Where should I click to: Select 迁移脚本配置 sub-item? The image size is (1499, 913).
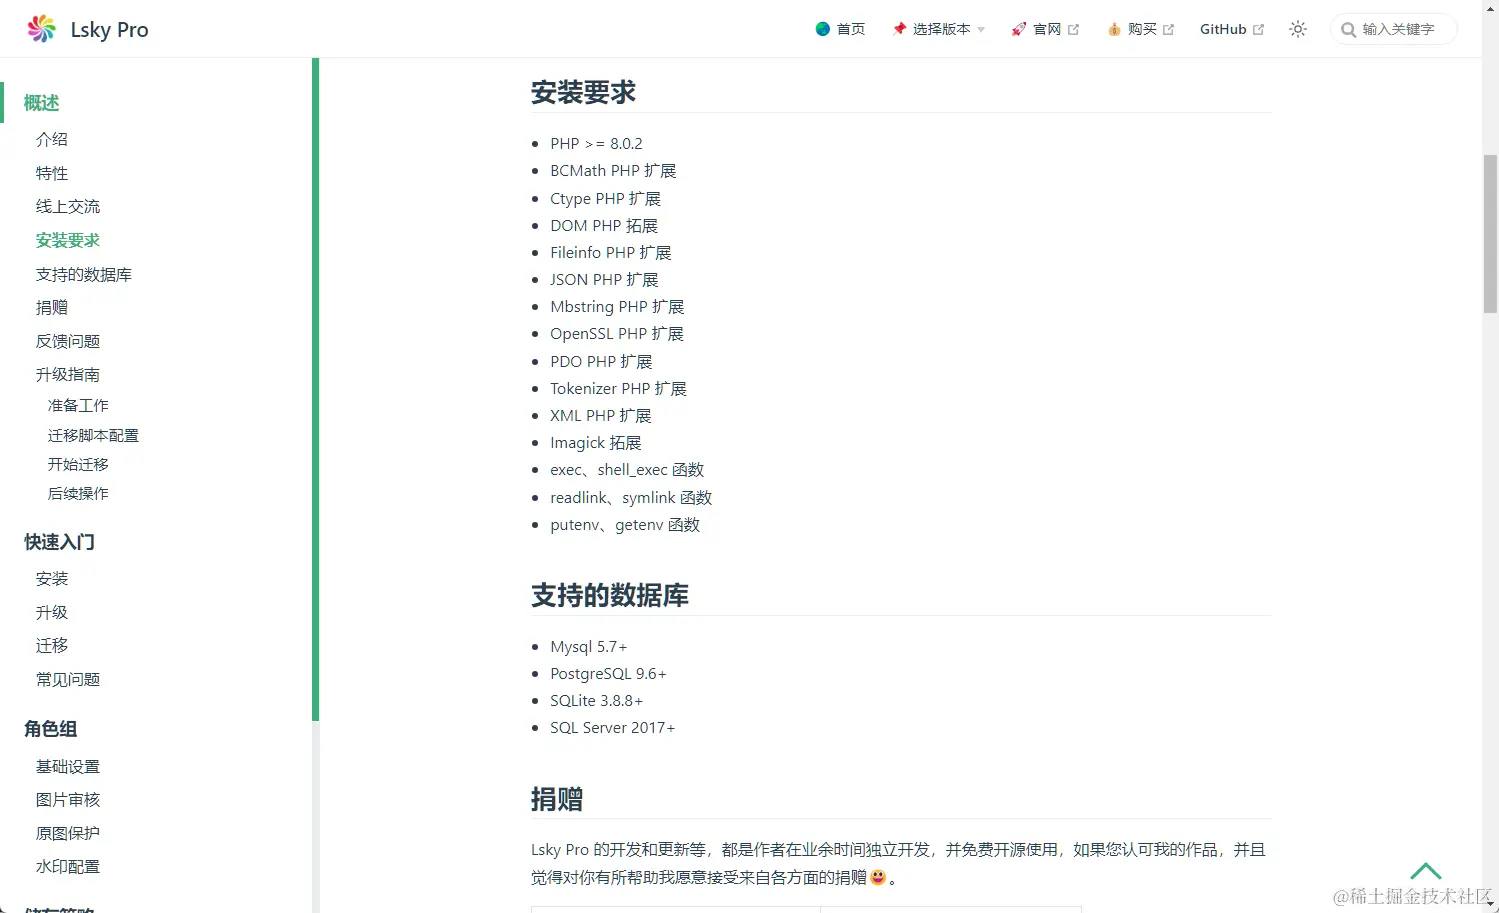pyautogui.click(x=93, y=435)
